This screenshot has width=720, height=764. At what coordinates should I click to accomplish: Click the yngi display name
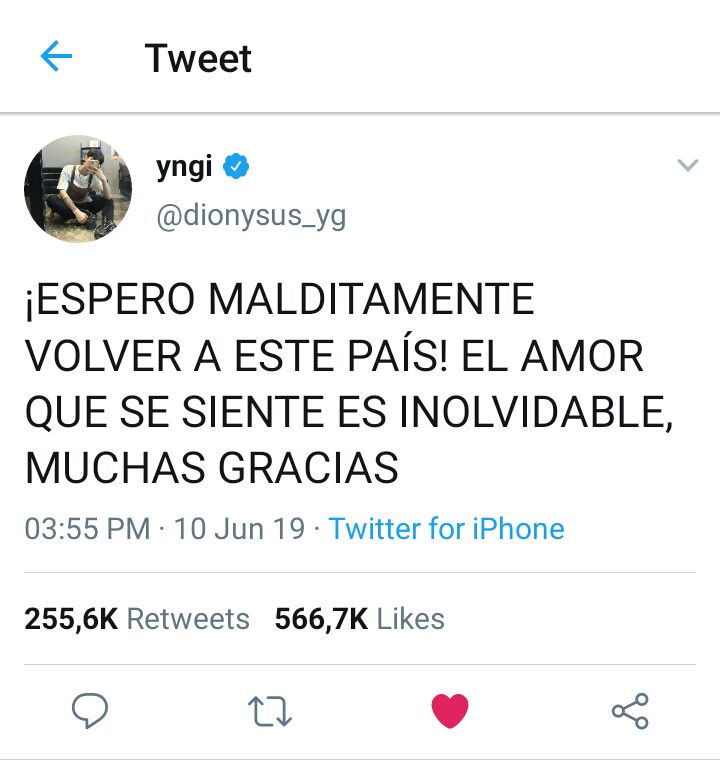pyautogui.click(x=184, y=167)
